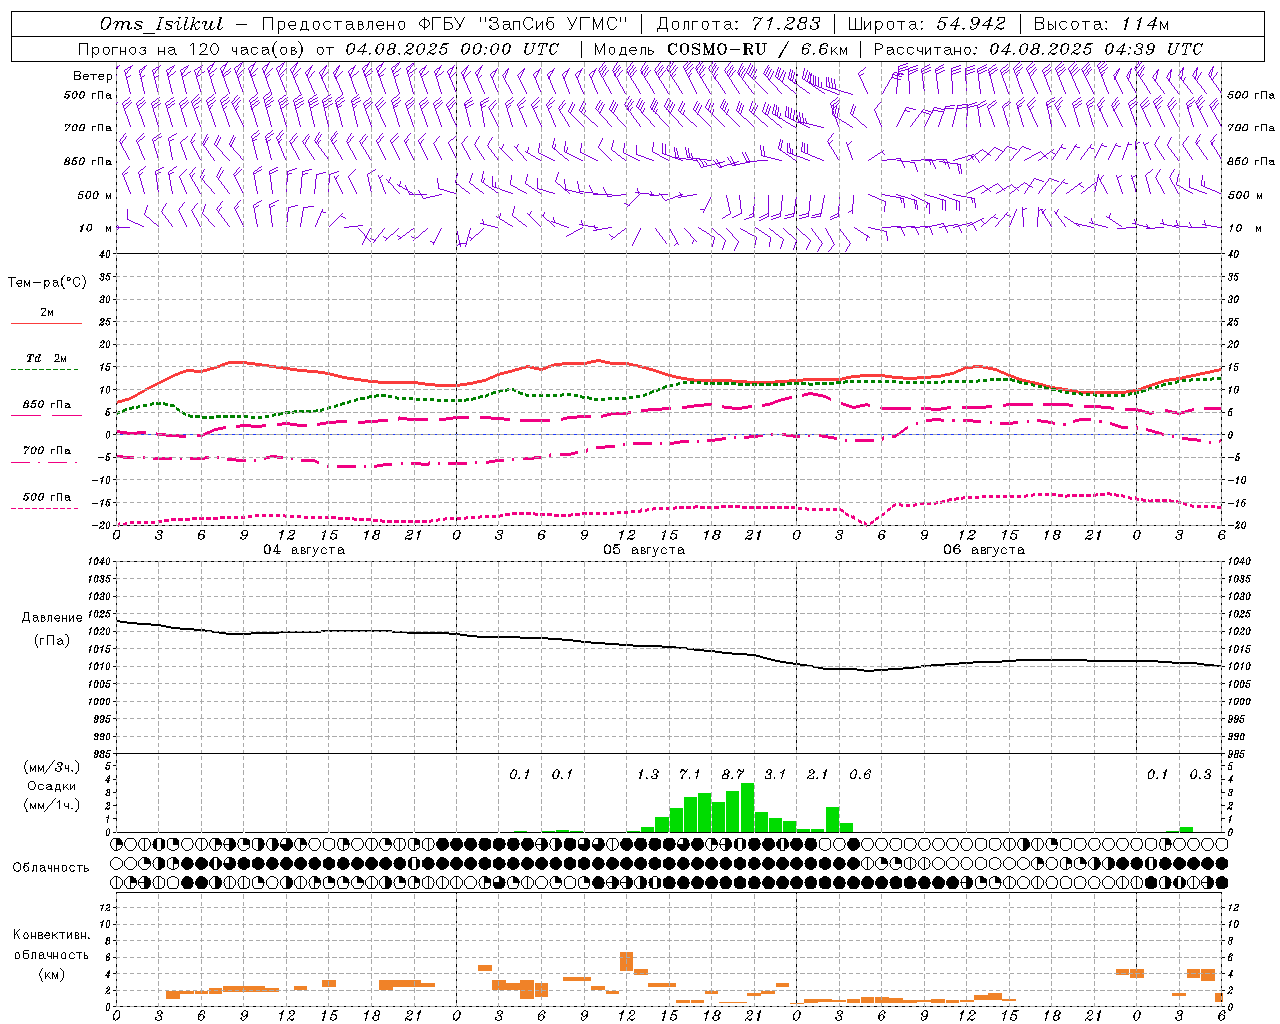The width and height of the screenshot is (1280, 1024).
Task: Select the 1.3 precipitation value
Action: click(648, 775)
